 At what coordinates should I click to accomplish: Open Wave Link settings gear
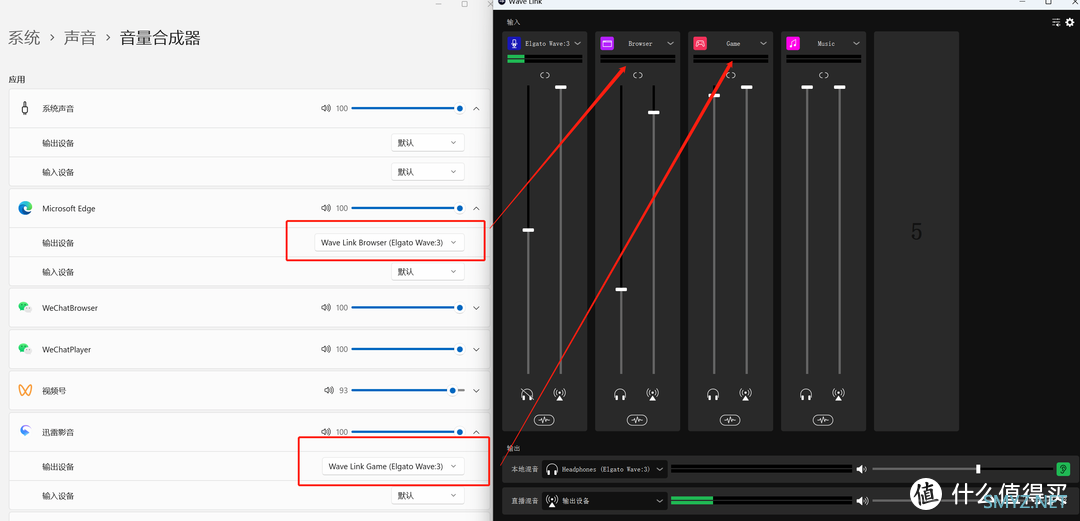point(1070,23)
